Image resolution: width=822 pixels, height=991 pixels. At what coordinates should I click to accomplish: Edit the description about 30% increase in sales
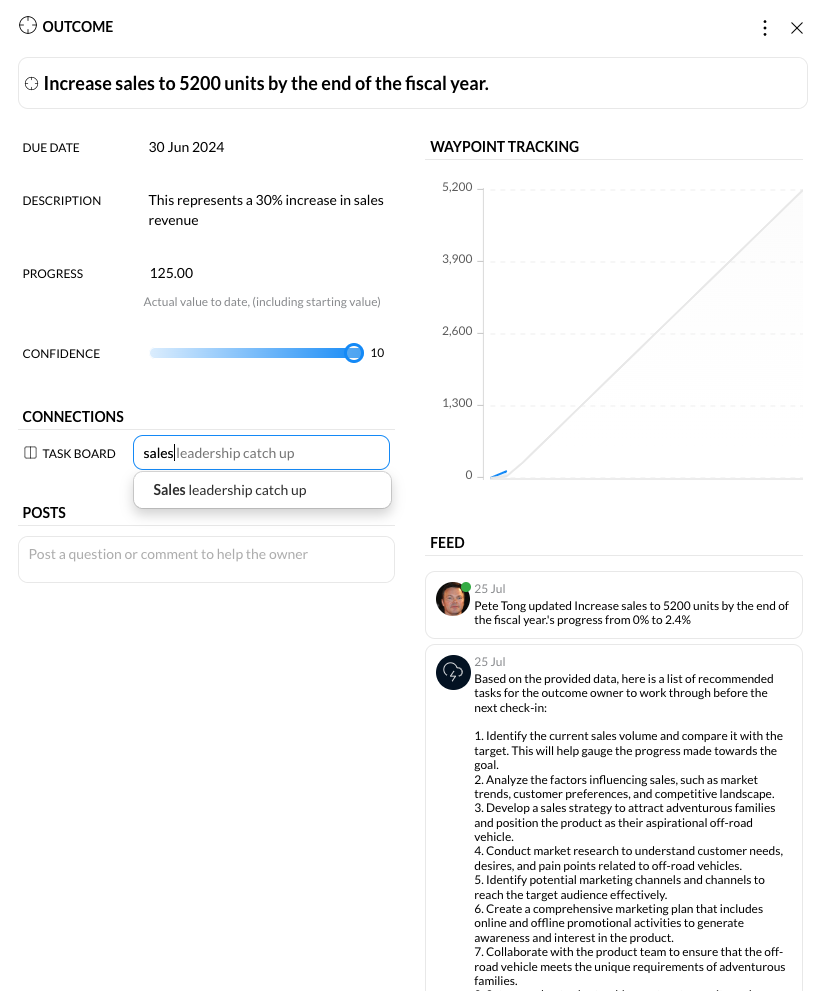pyautogui.click(x=266, y=210)
